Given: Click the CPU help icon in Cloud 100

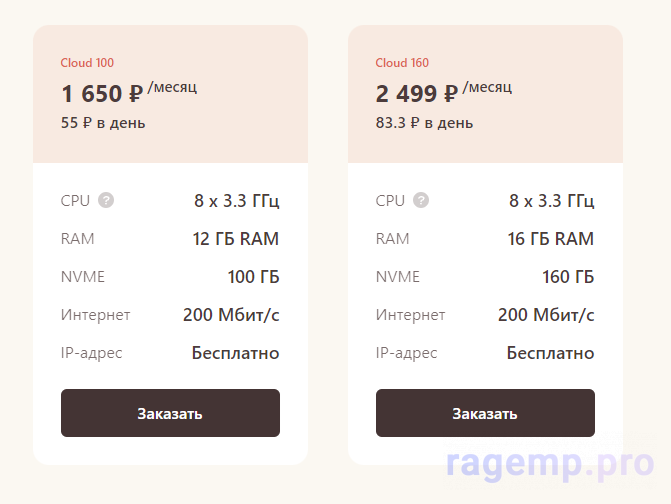Looking at the screenshot, I should click(106, 201).
